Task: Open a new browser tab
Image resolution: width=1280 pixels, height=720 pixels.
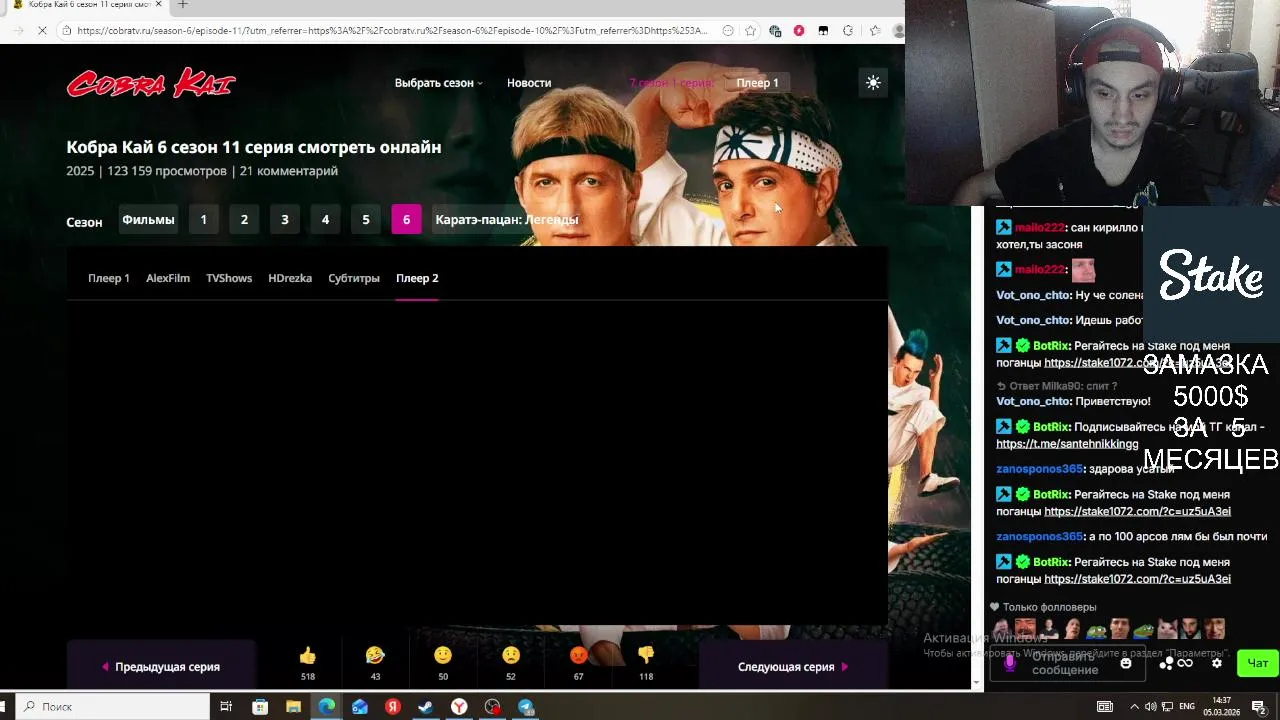Action: tap(182, 5)
